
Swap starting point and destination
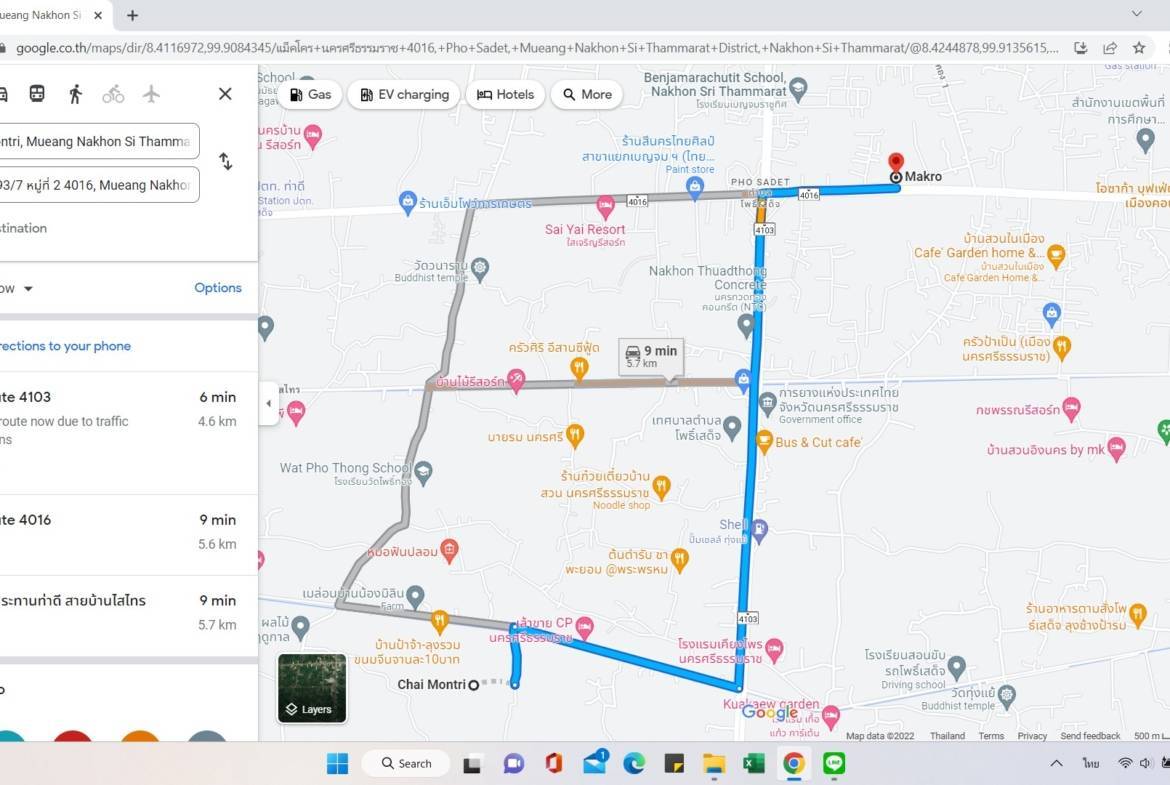[226, 162]
